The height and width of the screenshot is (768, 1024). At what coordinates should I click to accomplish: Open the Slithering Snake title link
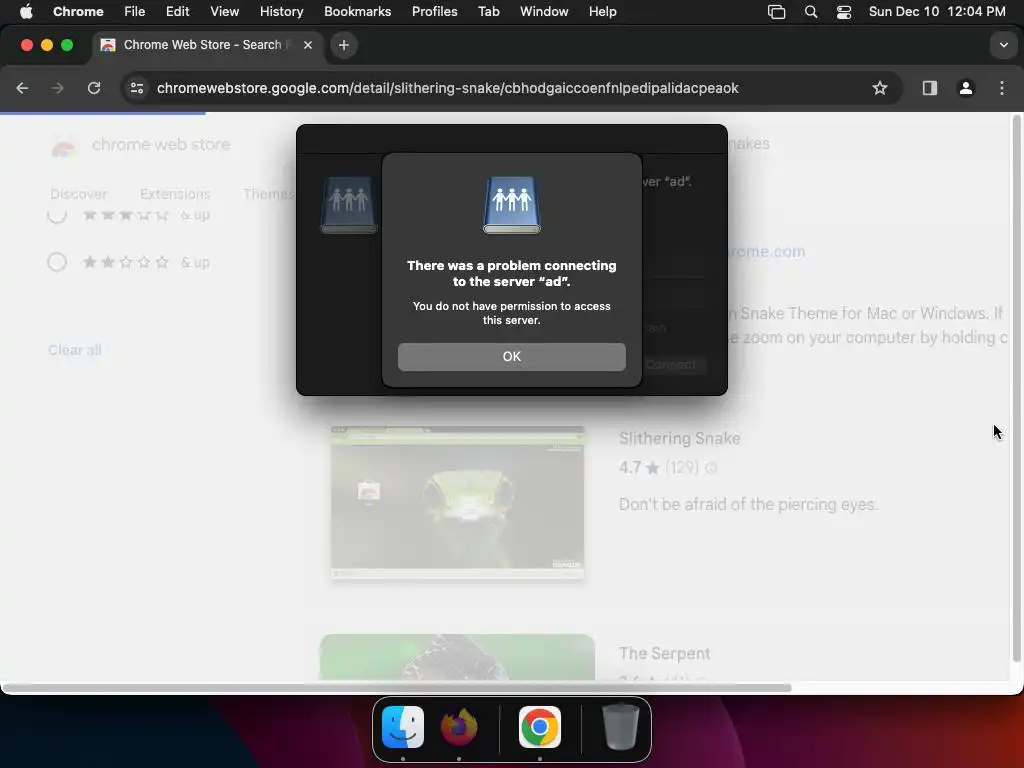pos(679,438)
